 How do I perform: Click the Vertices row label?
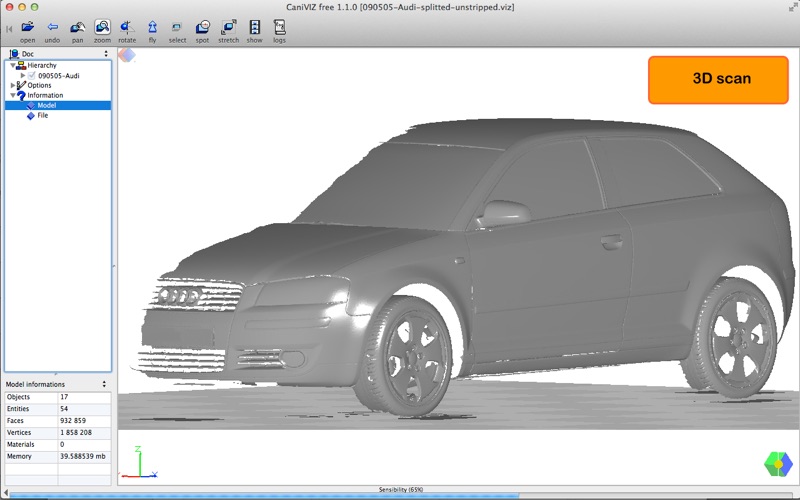tap(19, 433)
